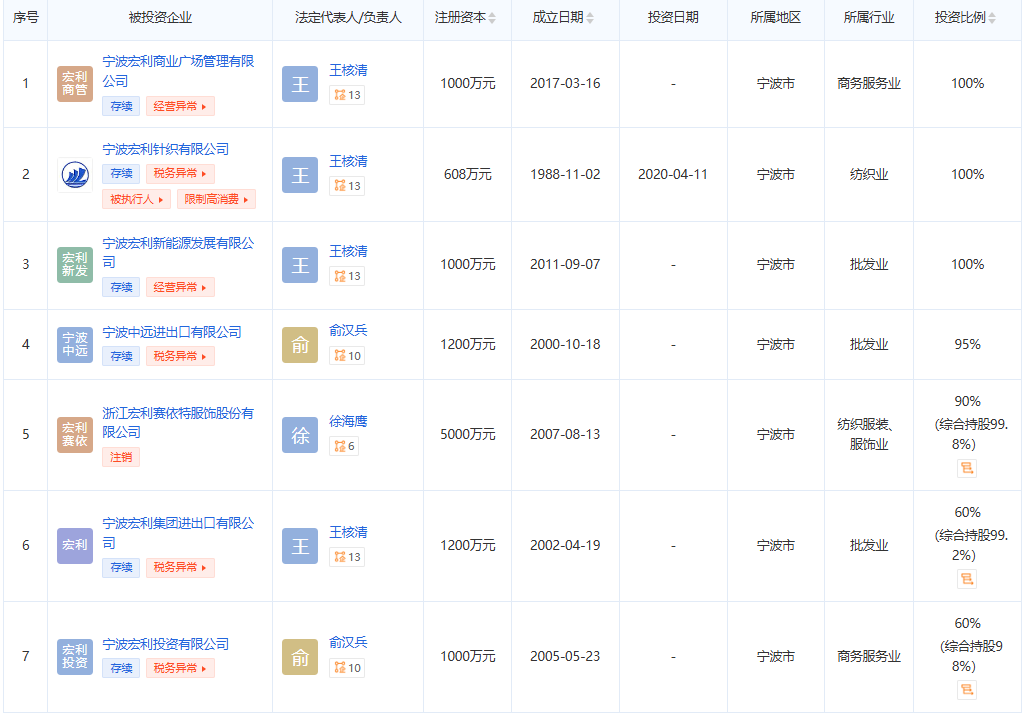Open the equity chain icon in 宁波宏利投资 row

click(966, 690)
